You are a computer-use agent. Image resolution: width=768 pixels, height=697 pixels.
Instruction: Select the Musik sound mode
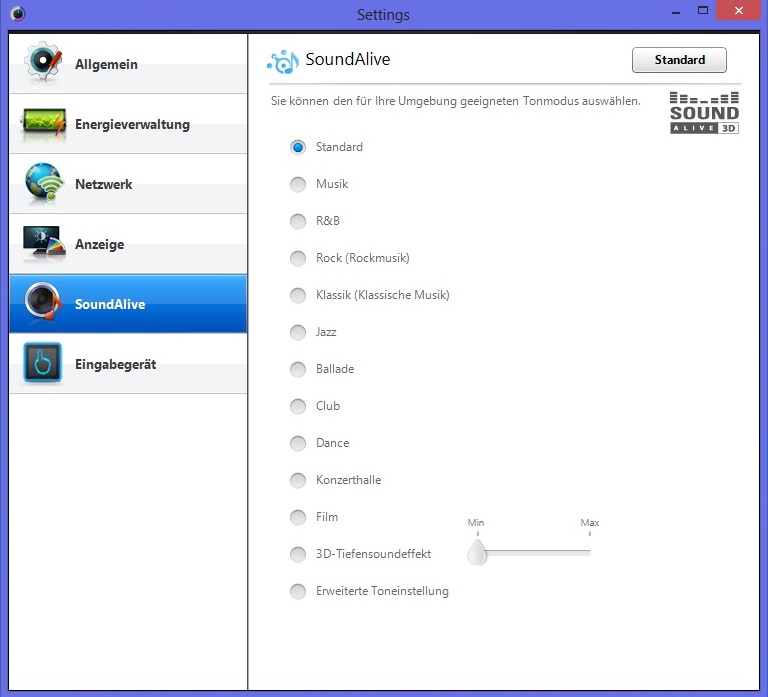[x=298, y=184]
